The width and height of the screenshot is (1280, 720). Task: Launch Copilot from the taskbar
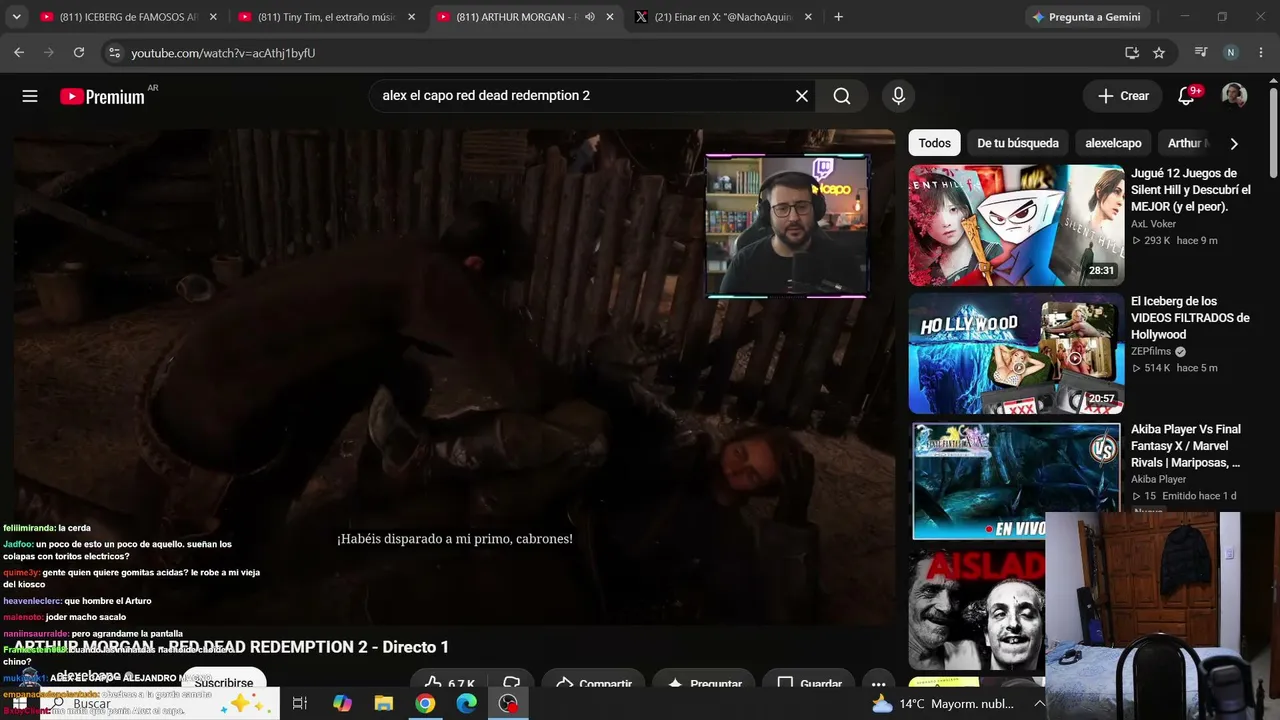pyautogui.click(x=342, y=704)
